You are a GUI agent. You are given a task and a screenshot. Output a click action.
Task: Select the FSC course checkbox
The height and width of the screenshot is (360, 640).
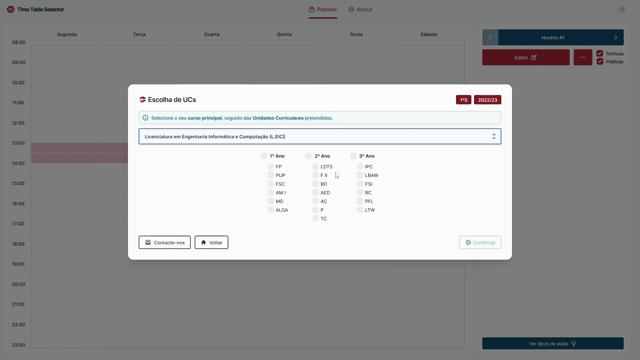270,184
